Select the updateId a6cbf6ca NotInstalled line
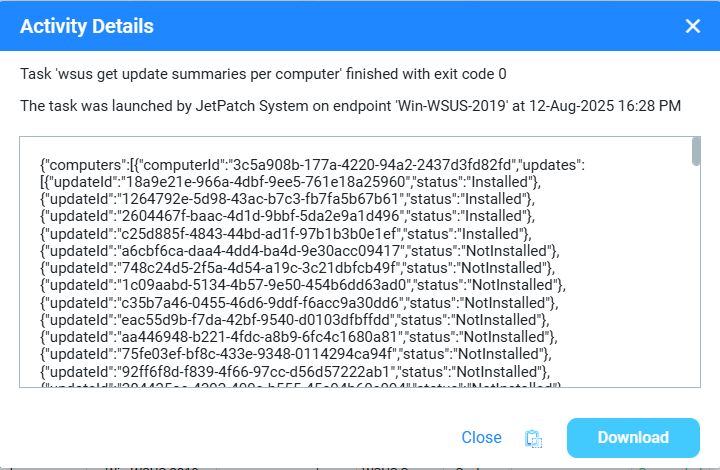Image resolution: width=720 pixels, height=470 pixels. 300,250
